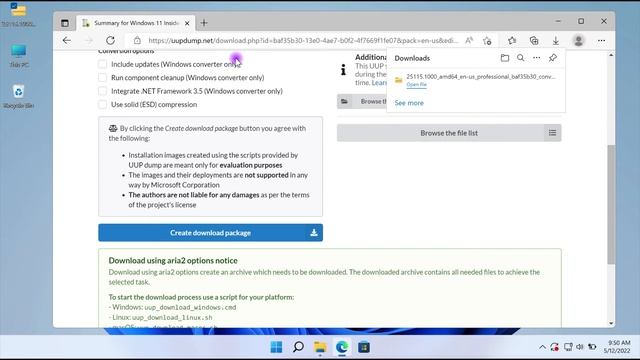
Task: Search downloads with magnifier icon
Action: (x=521, y=58)
